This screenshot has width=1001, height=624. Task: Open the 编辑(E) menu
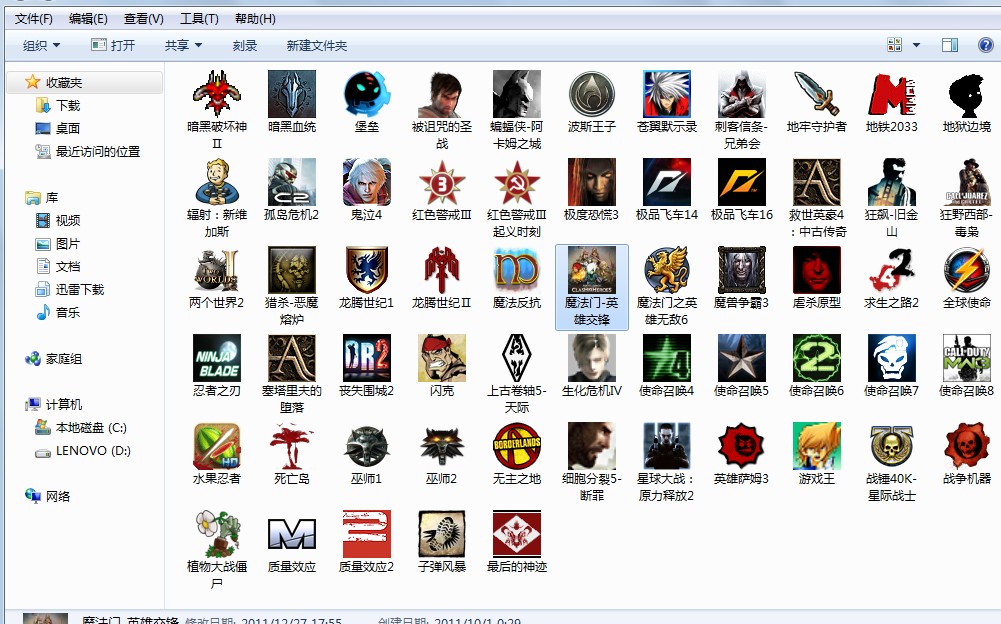click(88, 19)
